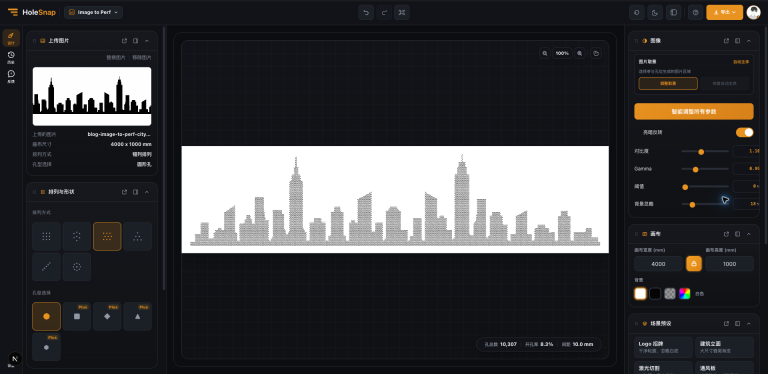Click the canvas height field showing 1000

[x=729, y=264]
